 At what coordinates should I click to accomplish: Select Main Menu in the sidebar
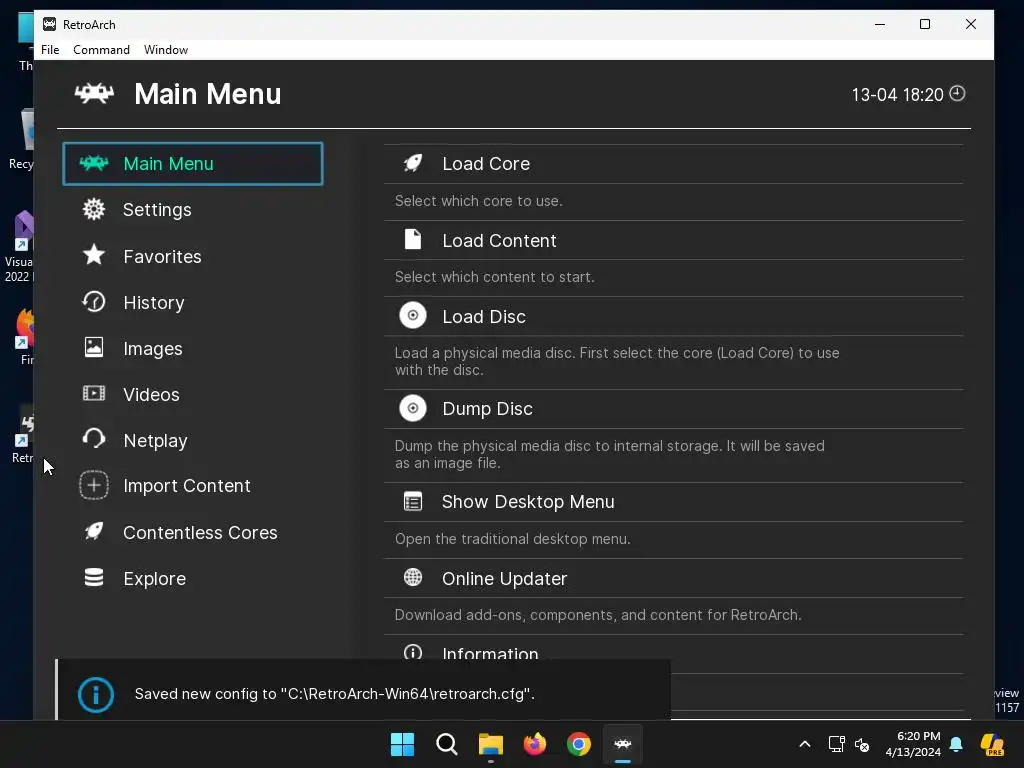click(193, 164)
